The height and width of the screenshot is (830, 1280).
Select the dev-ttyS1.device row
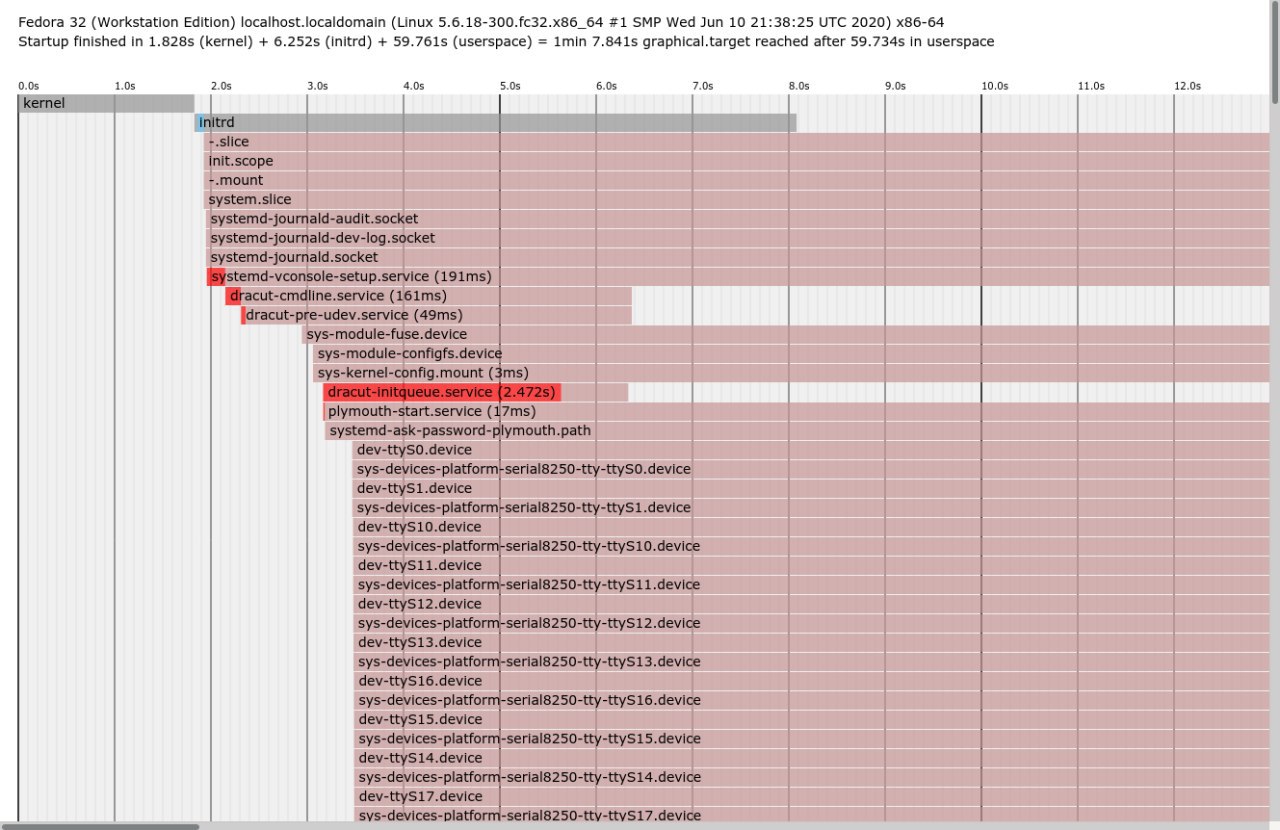(x=811, y=488)
